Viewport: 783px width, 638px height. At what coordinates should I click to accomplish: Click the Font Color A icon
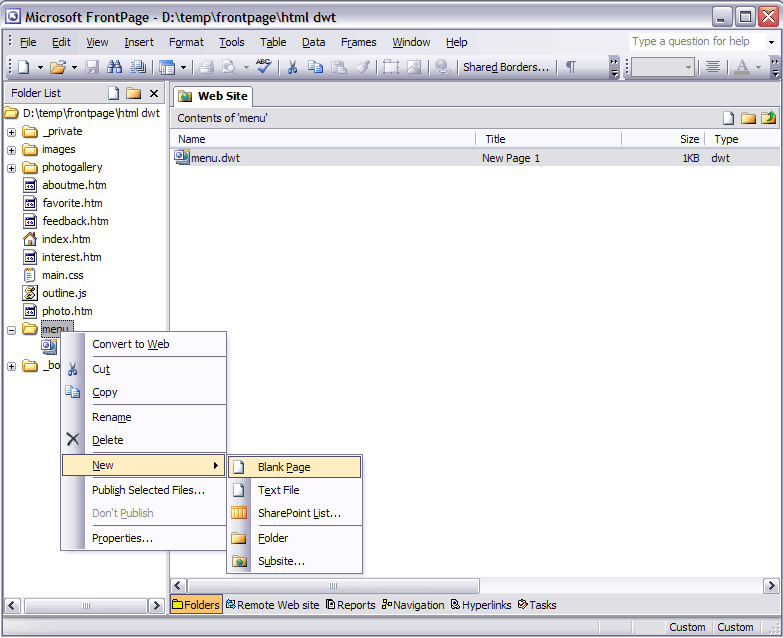pos(742,67)
